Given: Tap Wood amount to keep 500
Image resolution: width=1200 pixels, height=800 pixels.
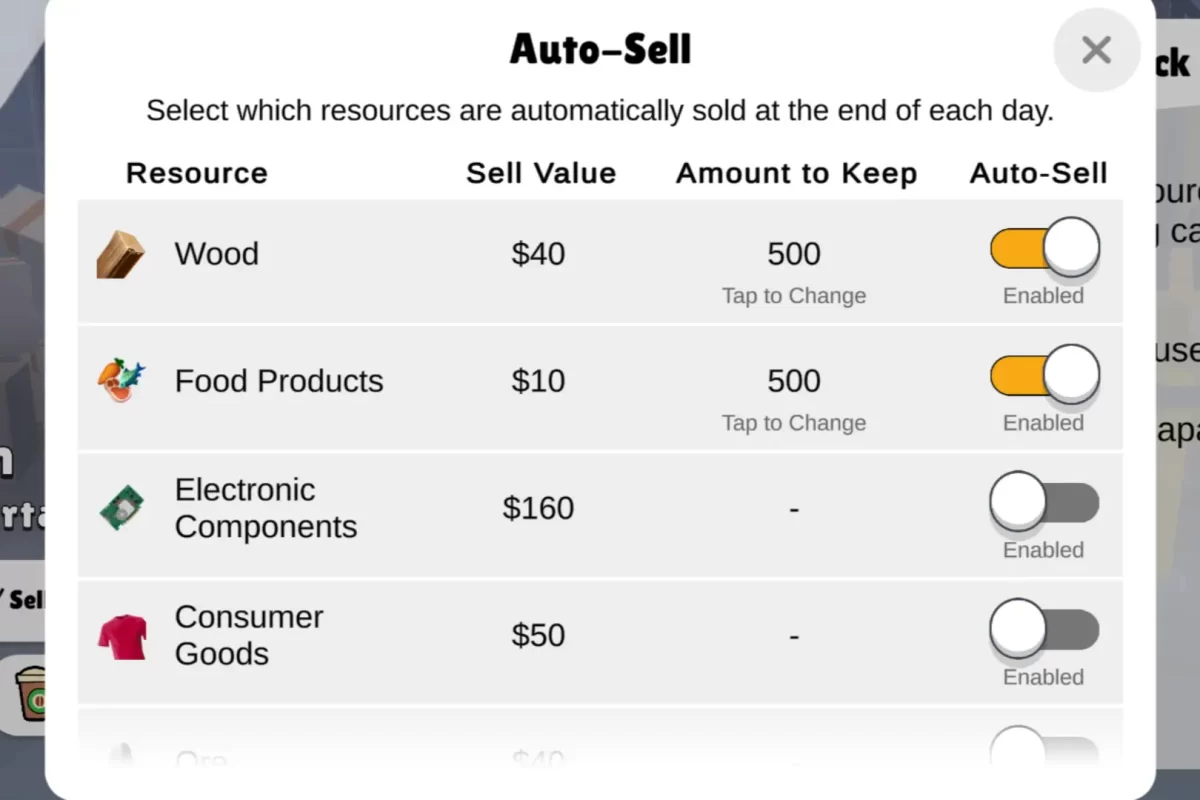Looking at the screenshot, I should click(794, 254).
